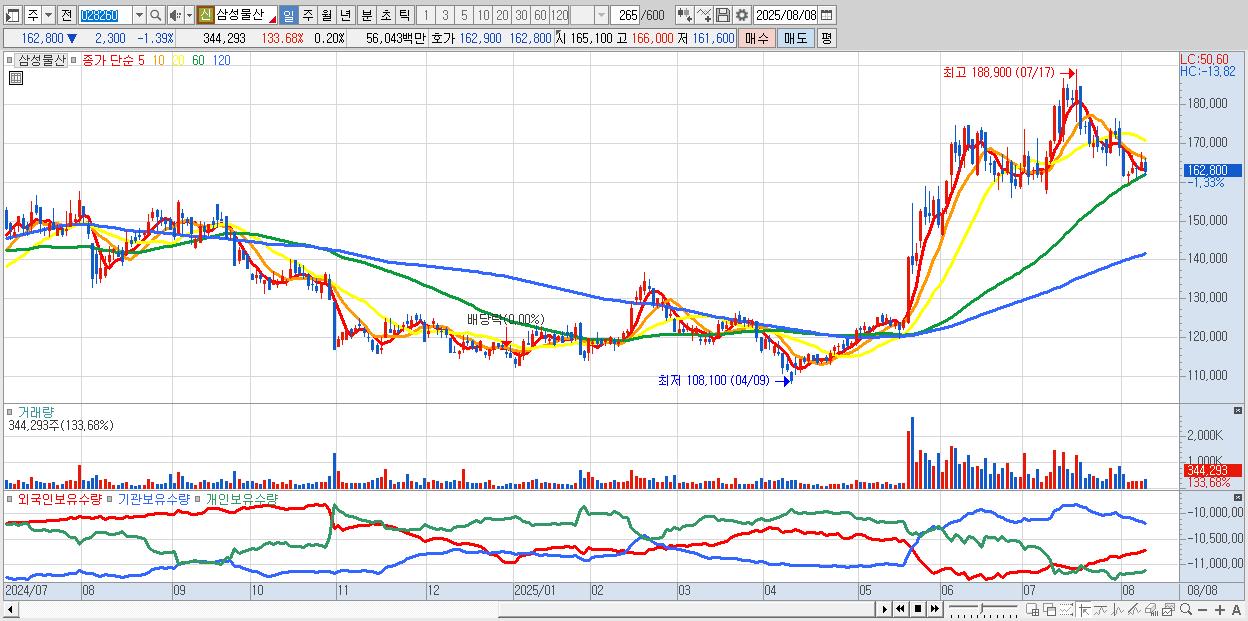The height and width of the screenshot is (621, 1248).
Task: Toggle the 외국인보유수량 indicator legend
Action: (x=59, y=498)
